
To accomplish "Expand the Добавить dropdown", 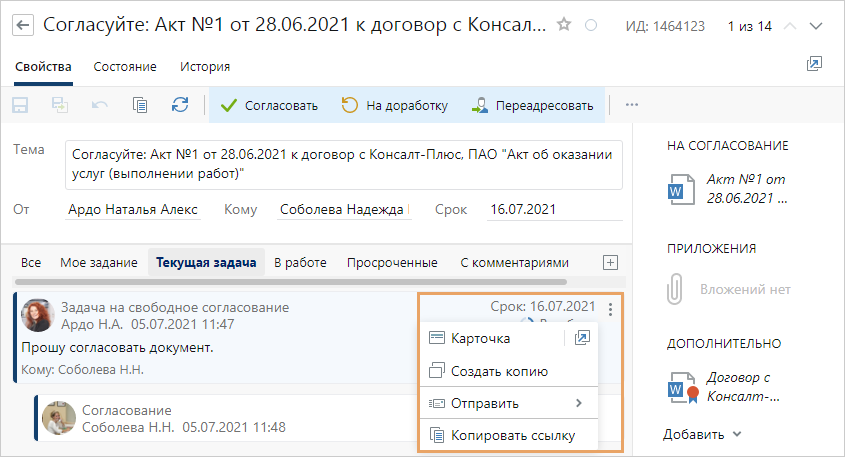I will (x=703, y=434).
